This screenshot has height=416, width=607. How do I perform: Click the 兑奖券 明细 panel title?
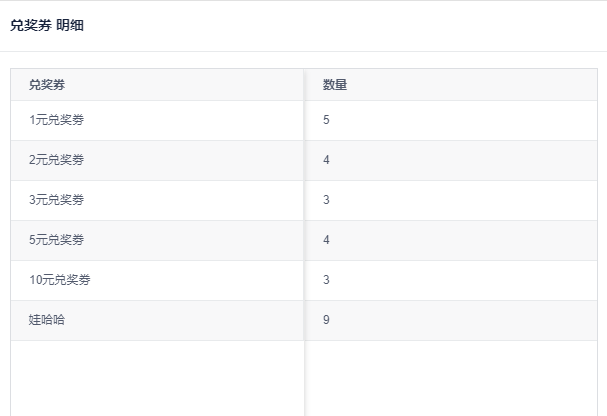pos(47,26)
